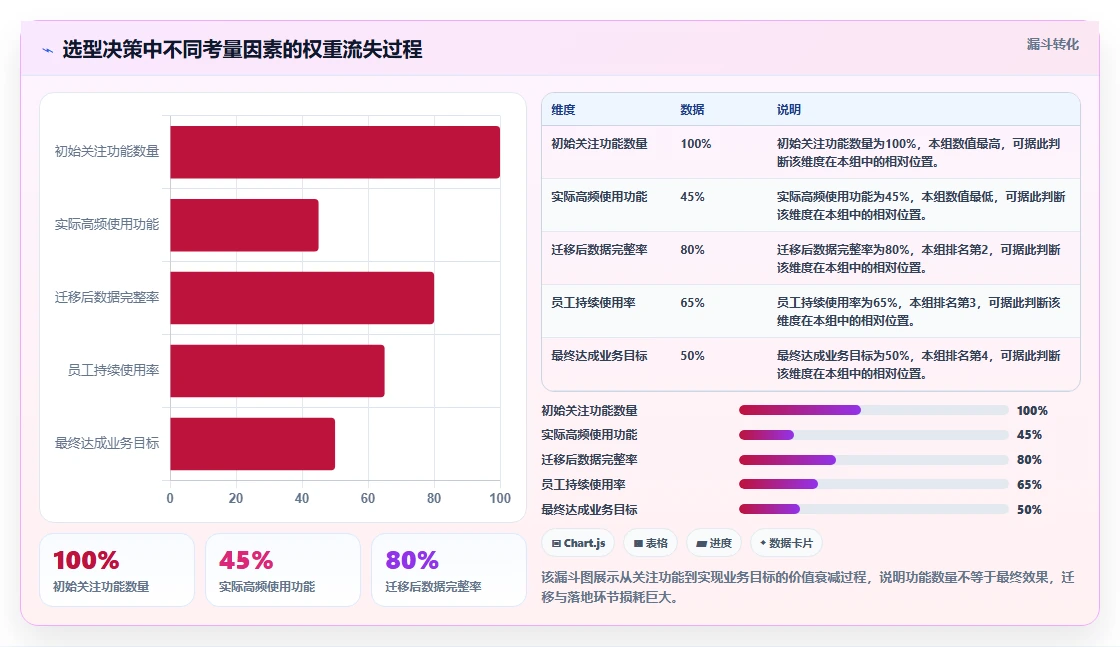The height and width of the screenshot is (647, 1120).
Task: Click description mentioning 本组数值最低
Action: click(921, 205)
